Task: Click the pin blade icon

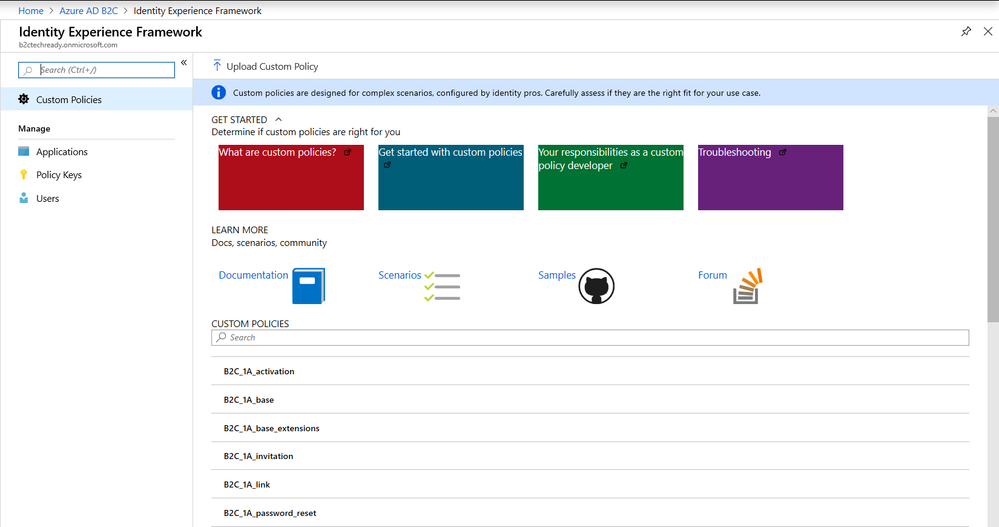Action: (966, 31)
